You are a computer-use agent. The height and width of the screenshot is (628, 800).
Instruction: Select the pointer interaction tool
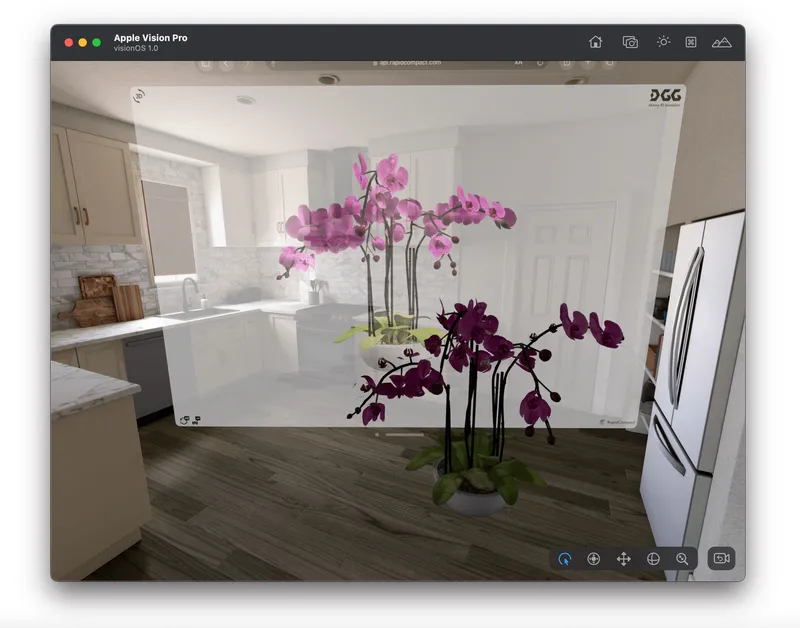(x=565, y=559)
